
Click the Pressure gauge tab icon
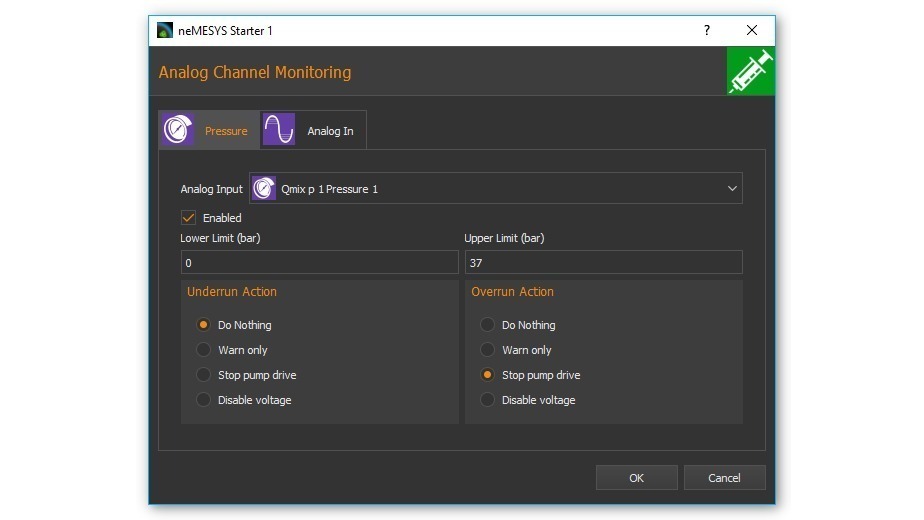click(178, 130)
